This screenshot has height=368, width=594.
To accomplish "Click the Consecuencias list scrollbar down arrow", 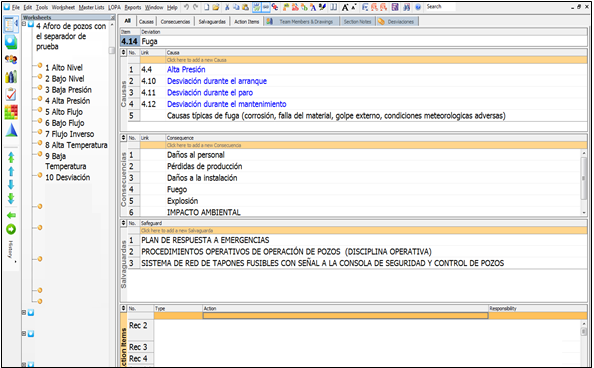I will click(584, 213).
